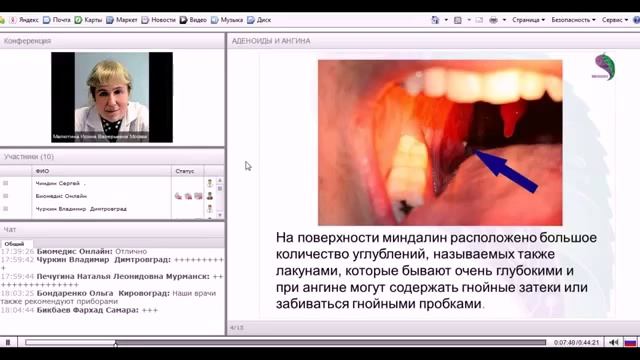Click chat message from Бикбаев Фархад Самара
Image resolution: width=640 pixels, height=360 pixels.
click(79, 310)
